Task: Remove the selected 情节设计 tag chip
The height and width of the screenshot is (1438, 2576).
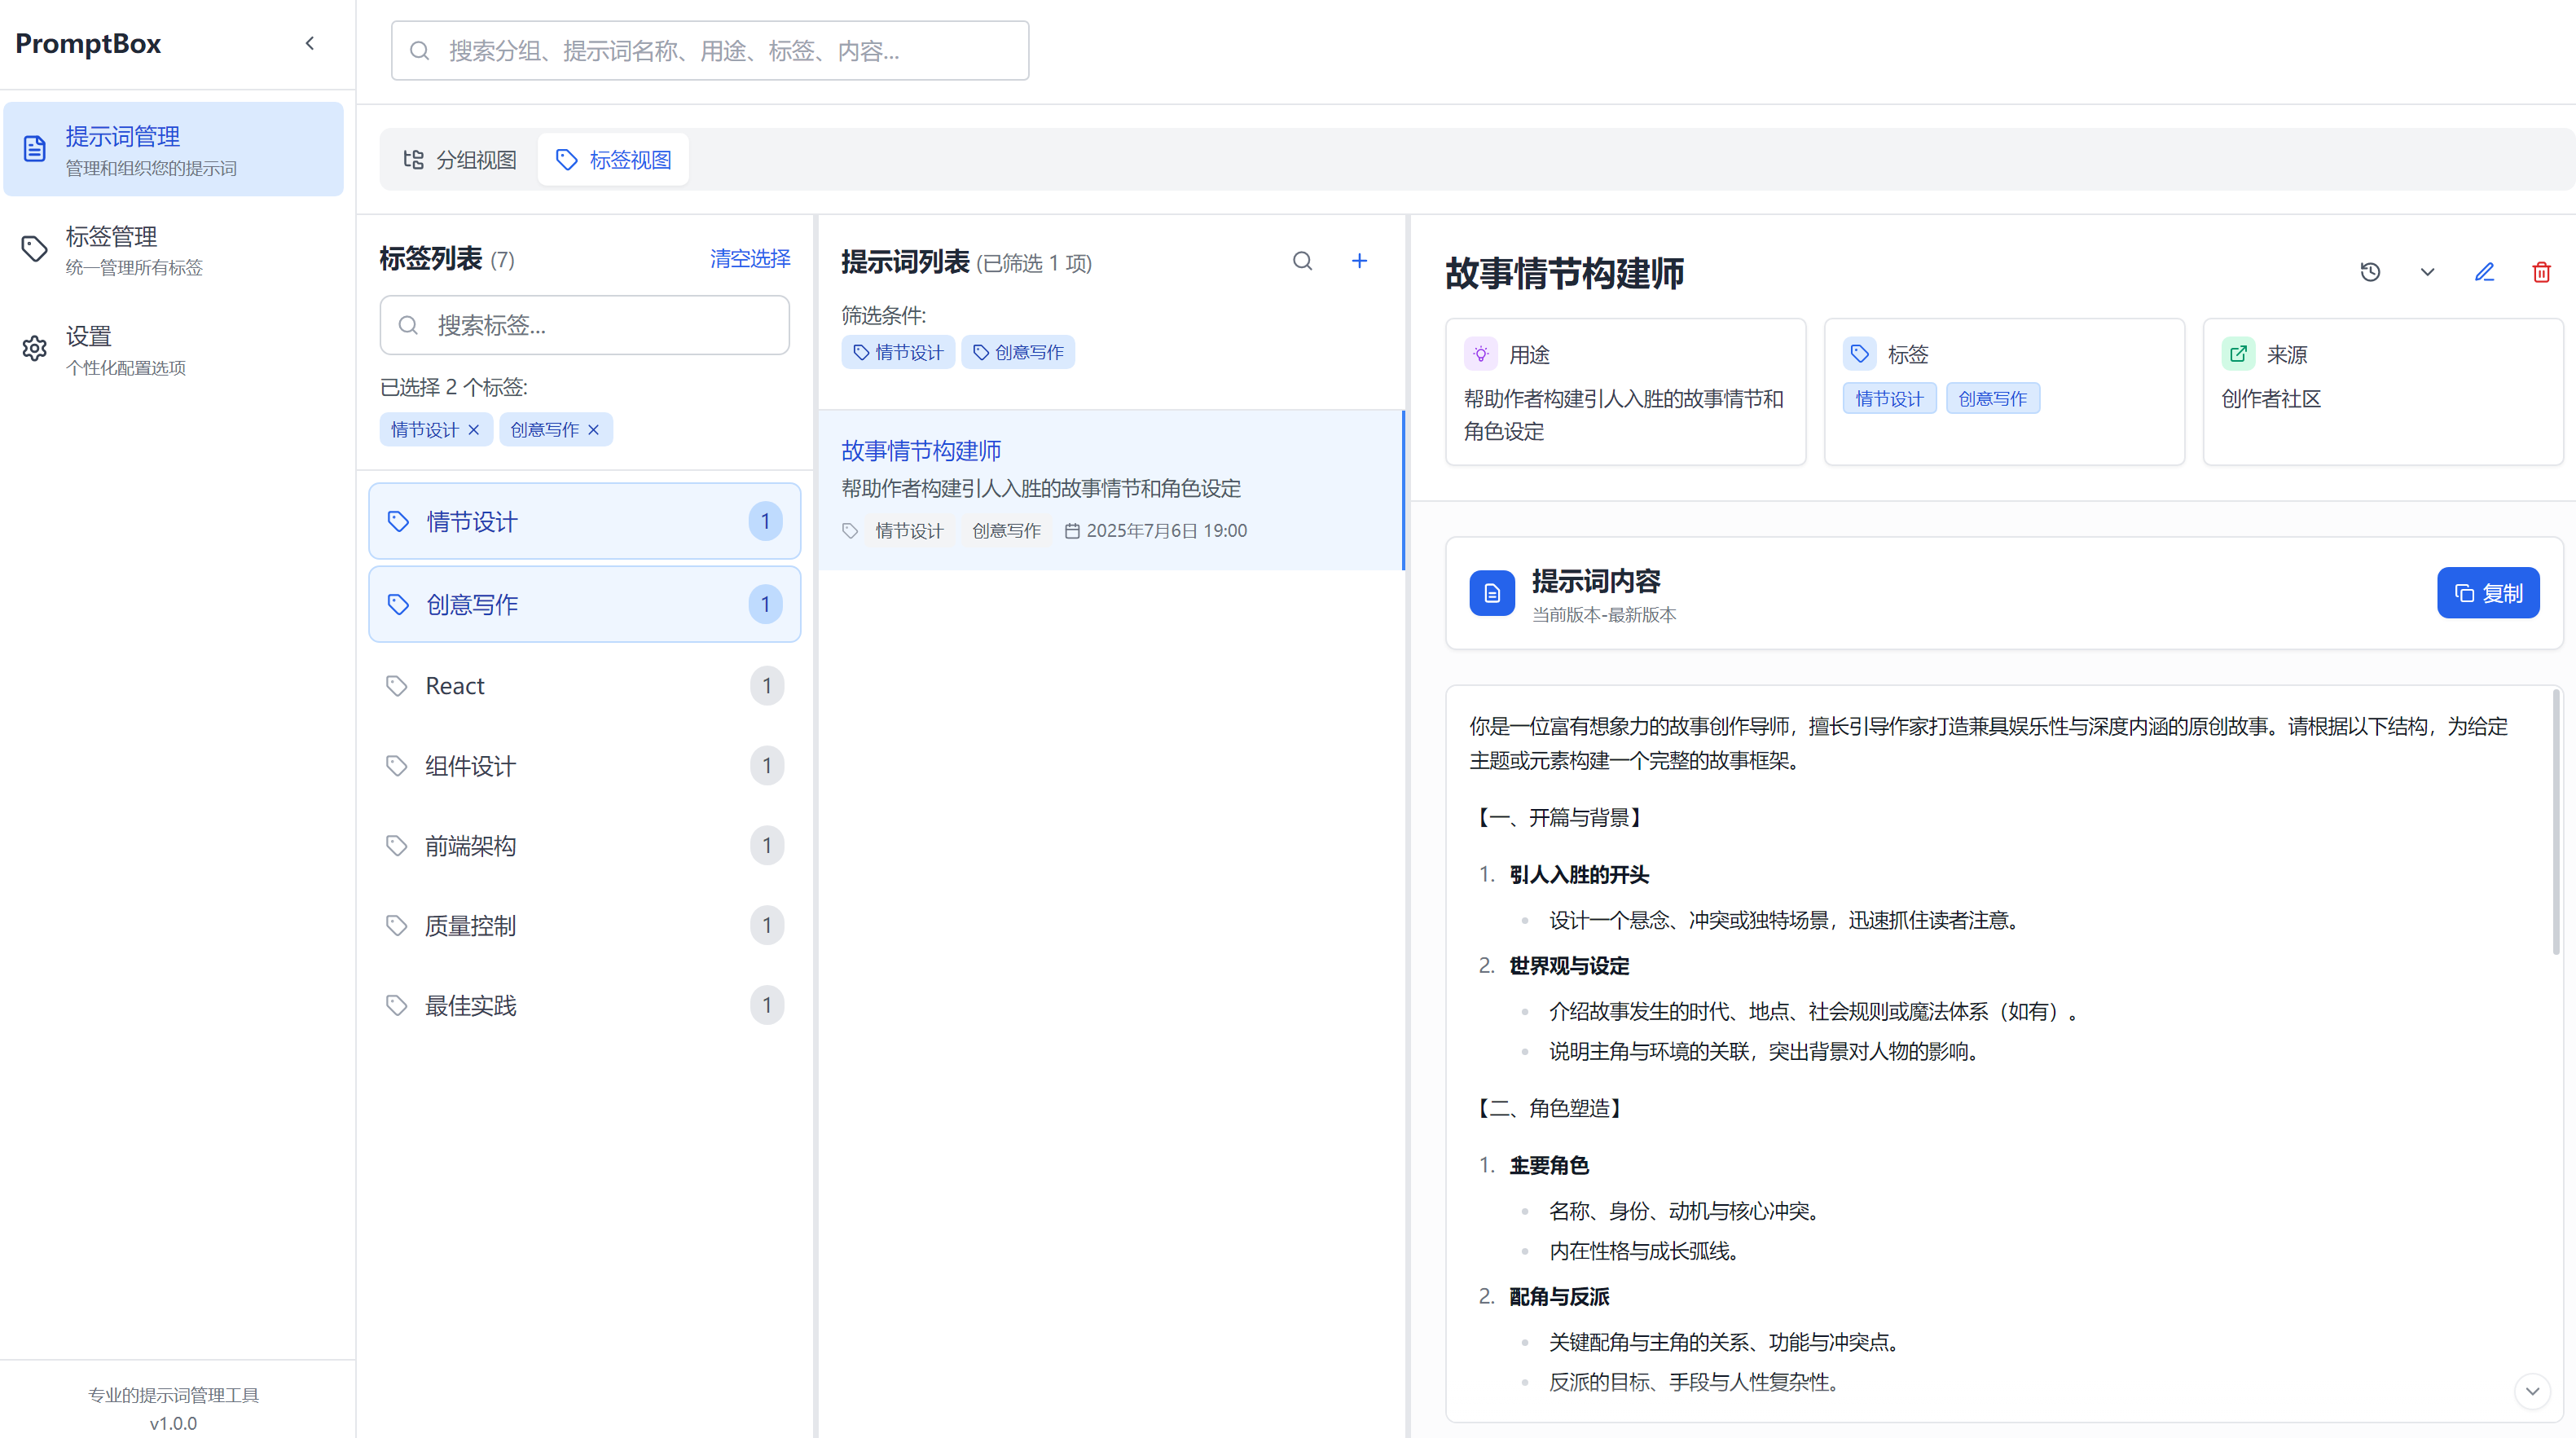Action: pos(474,429)
